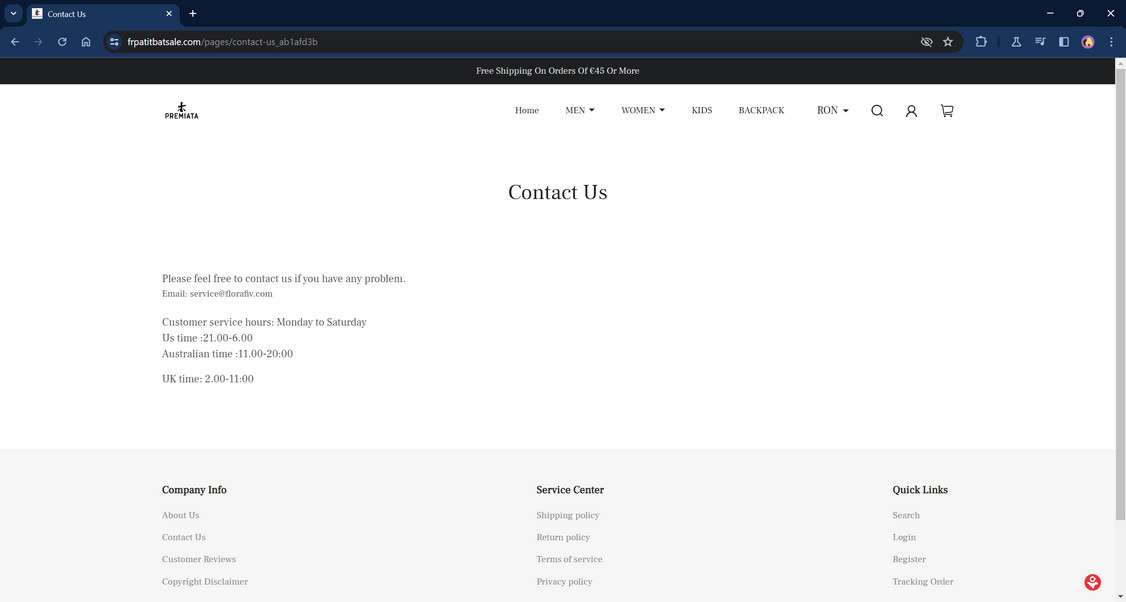Open the account icon in the header
This screenshot has width=1126, height=602.
point(911,110)
